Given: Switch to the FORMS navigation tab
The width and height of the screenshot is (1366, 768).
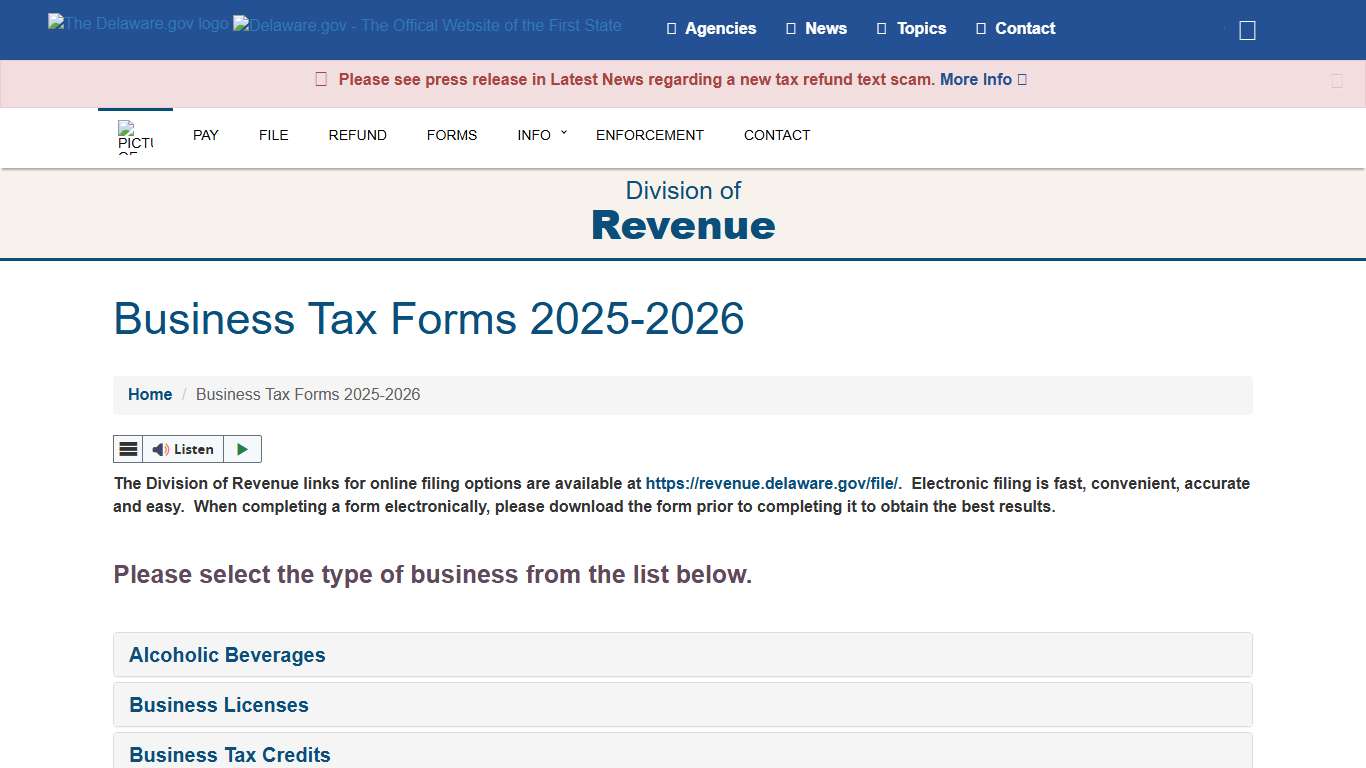Looking at the screenshot, I should (452, 135).
